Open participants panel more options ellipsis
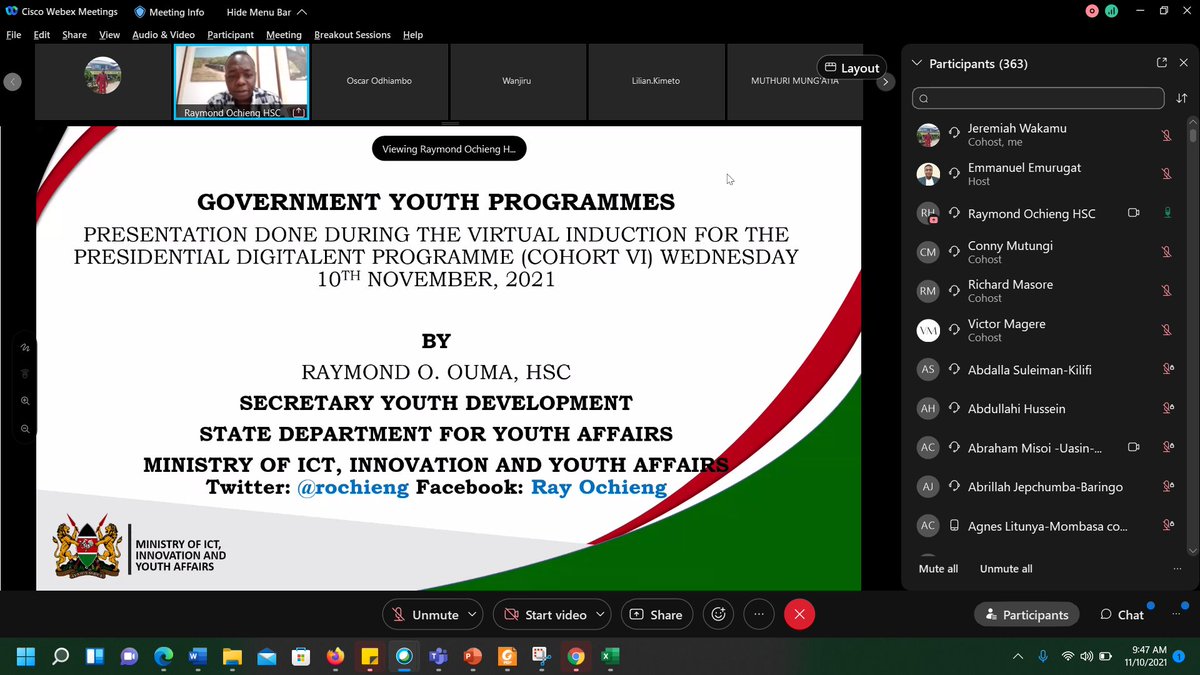The height and width of the screenshot is (675, 1200). [1177, 568]
